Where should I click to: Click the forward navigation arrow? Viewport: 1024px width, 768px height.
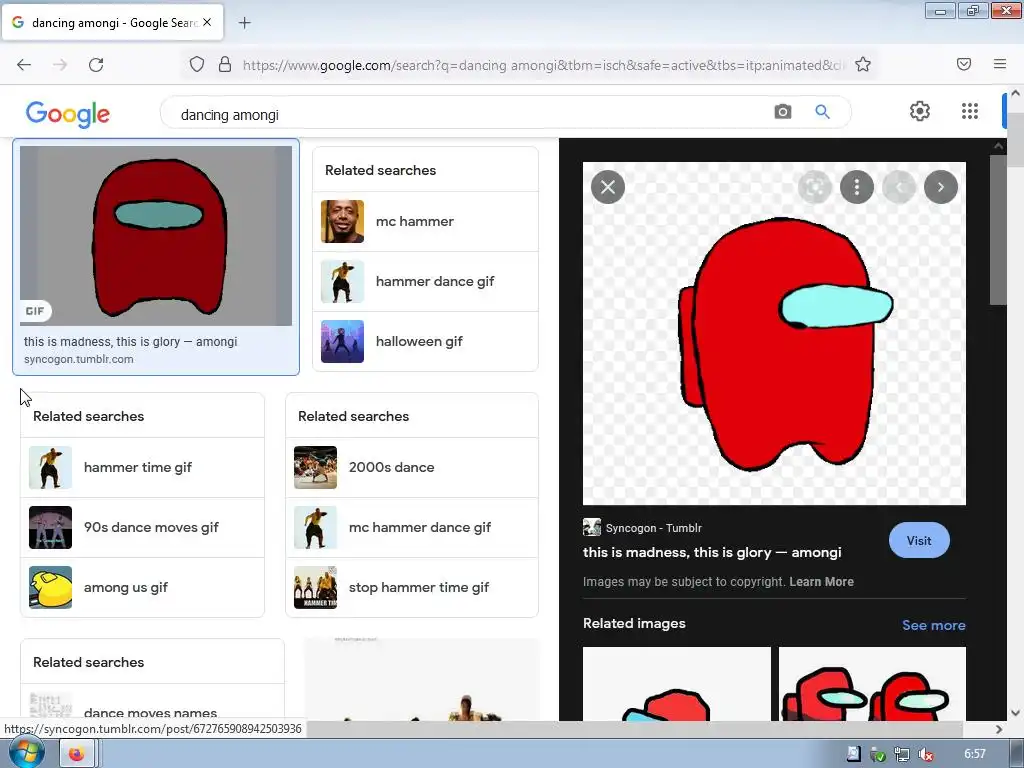pos(60,65)
